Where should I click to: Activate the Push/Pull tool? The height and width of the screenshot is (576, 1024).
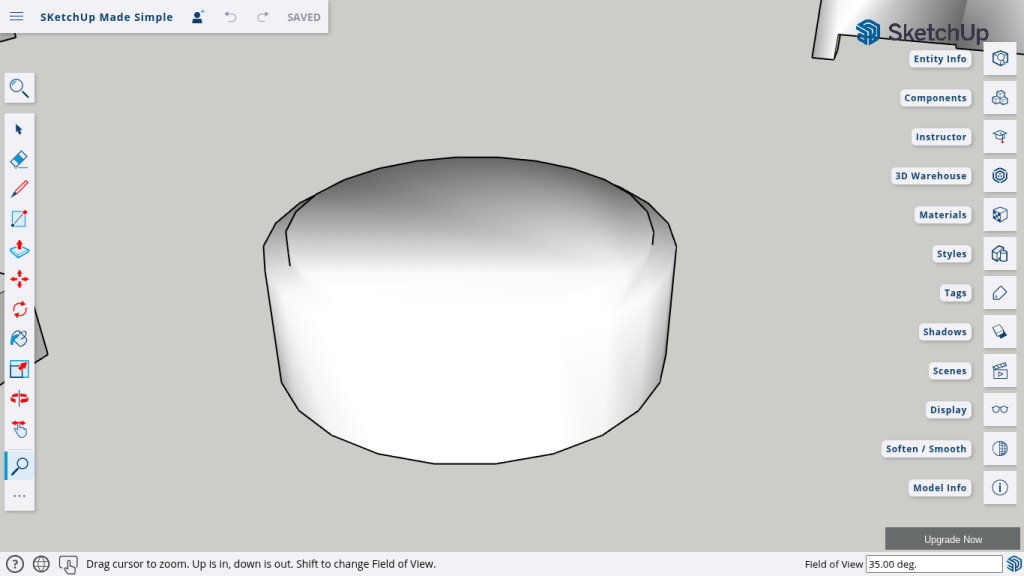[x=19, y=249]
